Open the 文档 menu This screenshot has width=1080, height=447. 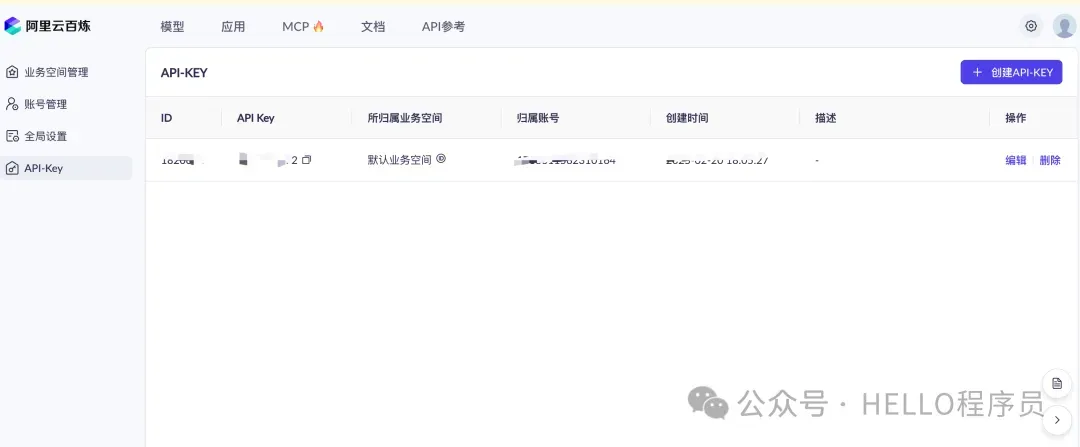click(x=373, y=27)
